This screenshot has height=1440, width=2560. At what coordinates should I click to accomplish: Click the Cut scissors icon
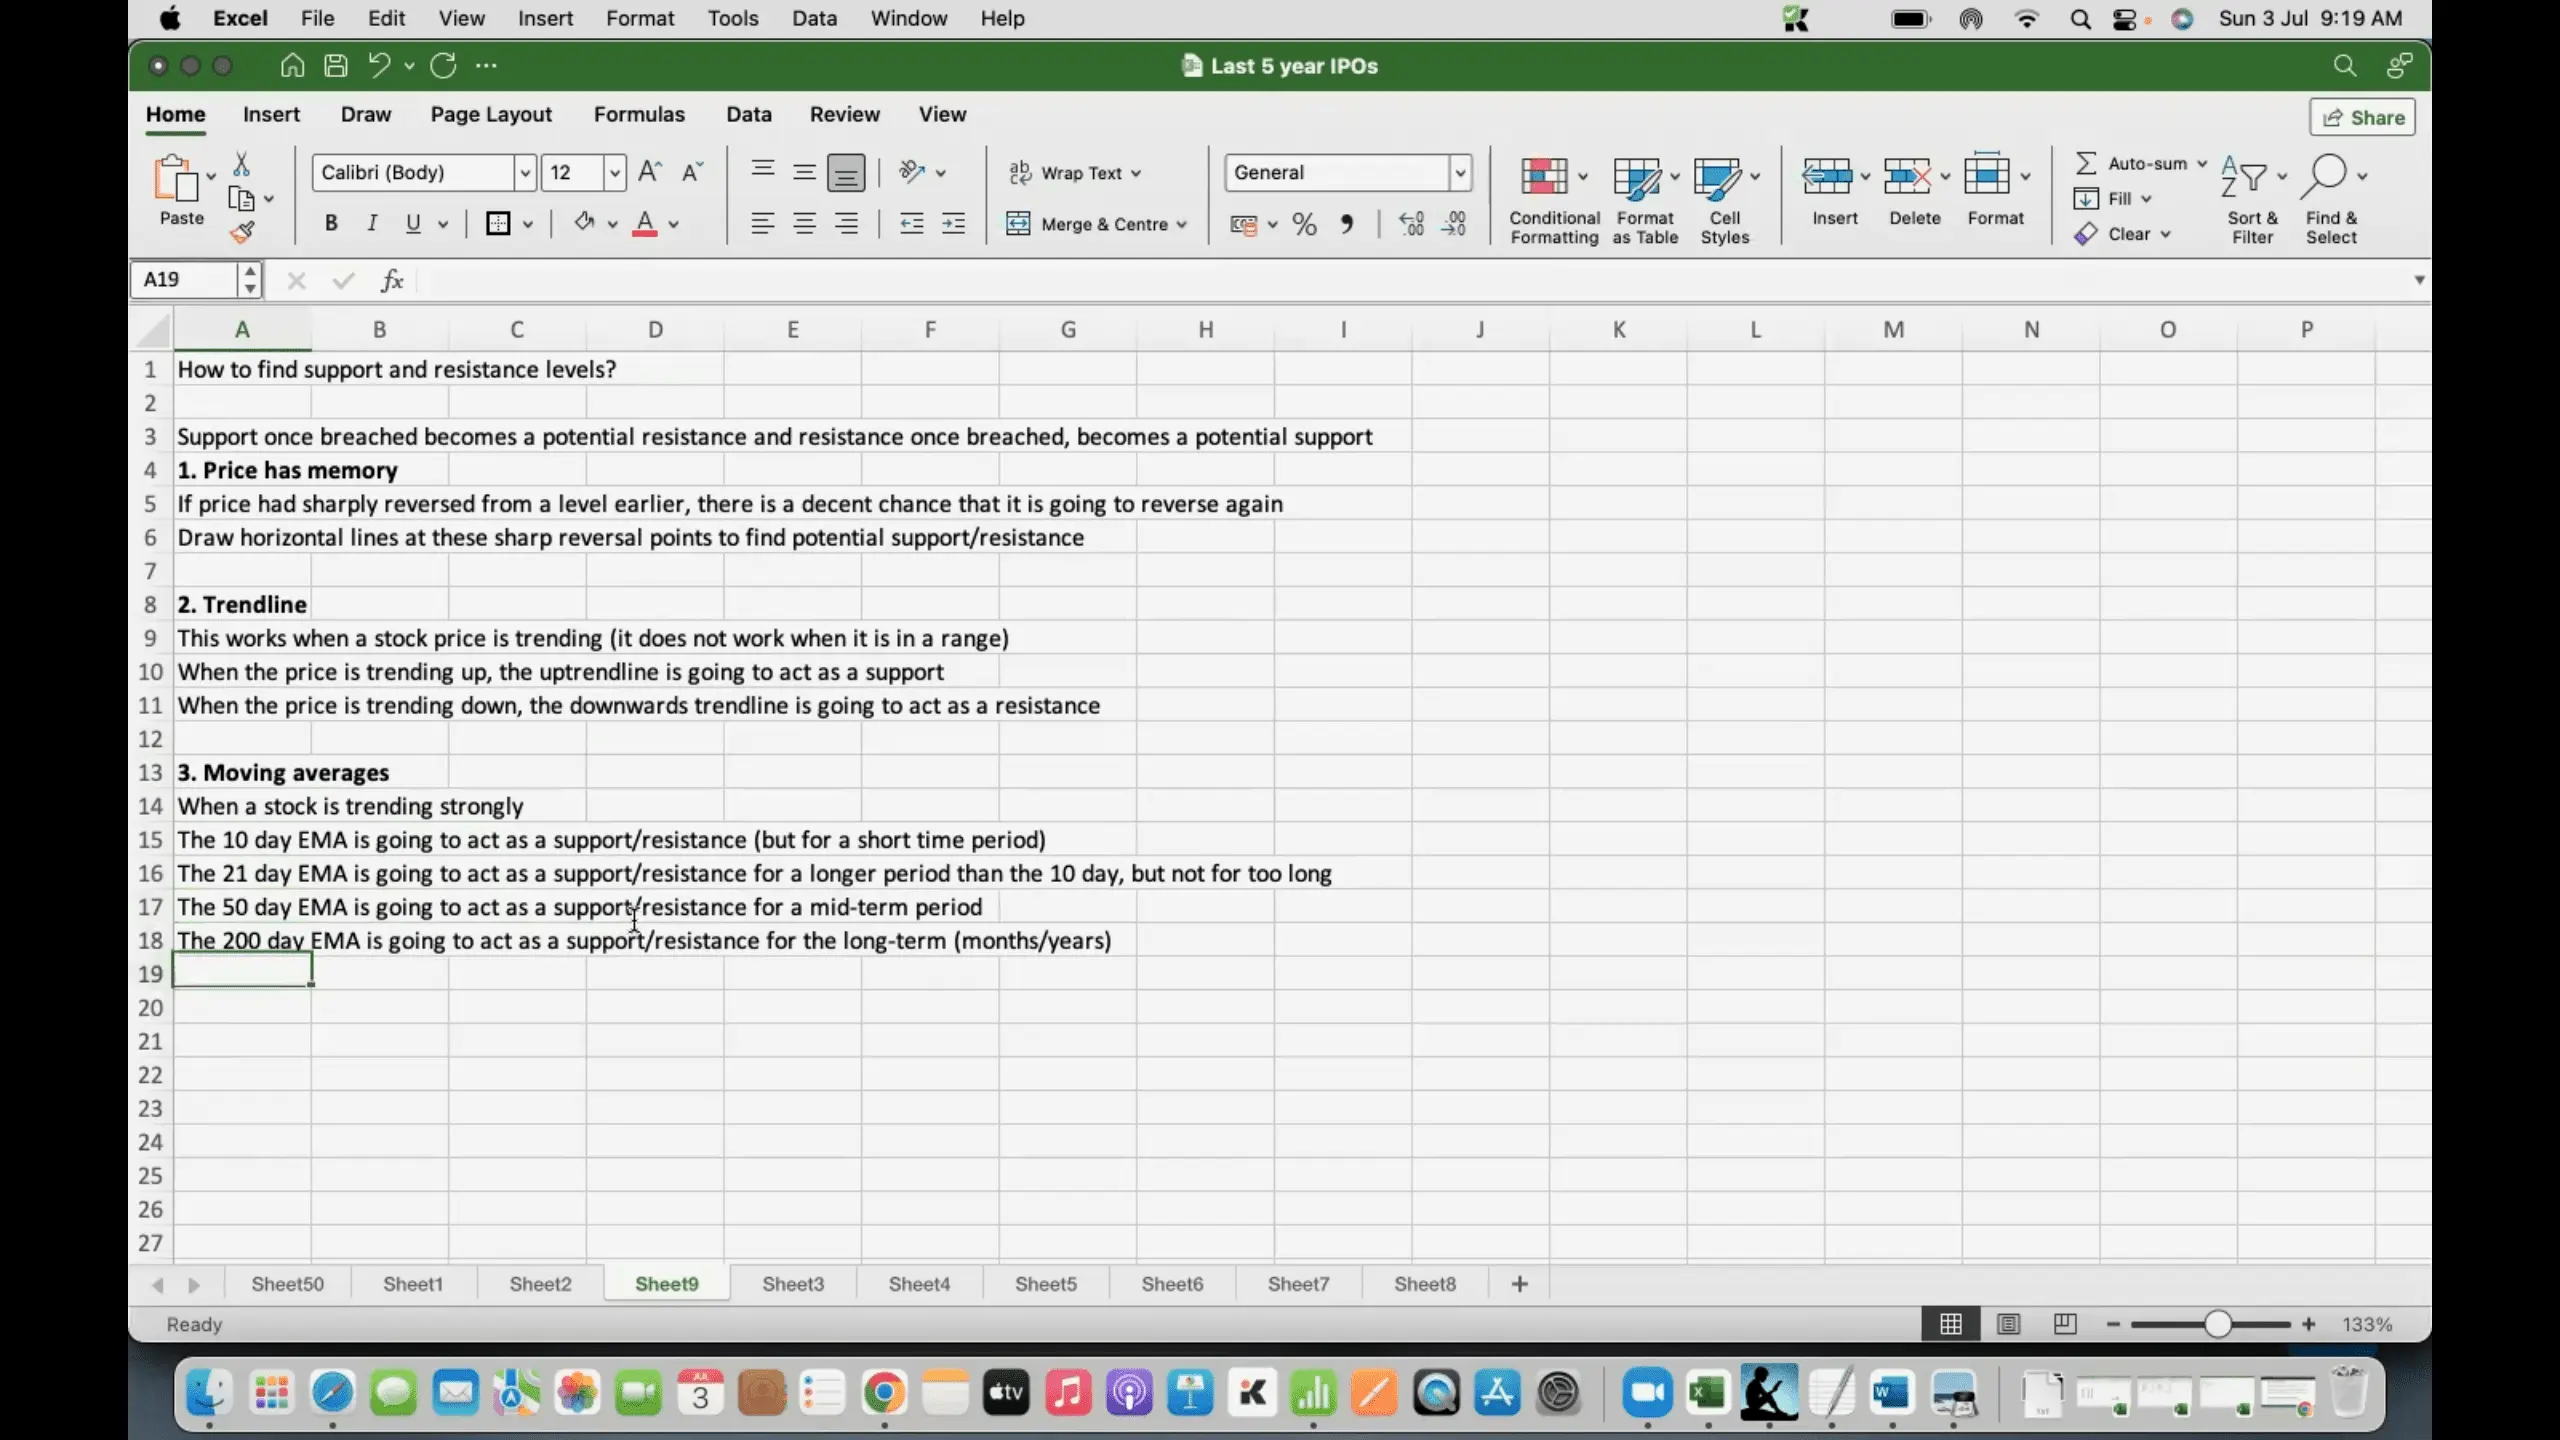click(241, 164)
